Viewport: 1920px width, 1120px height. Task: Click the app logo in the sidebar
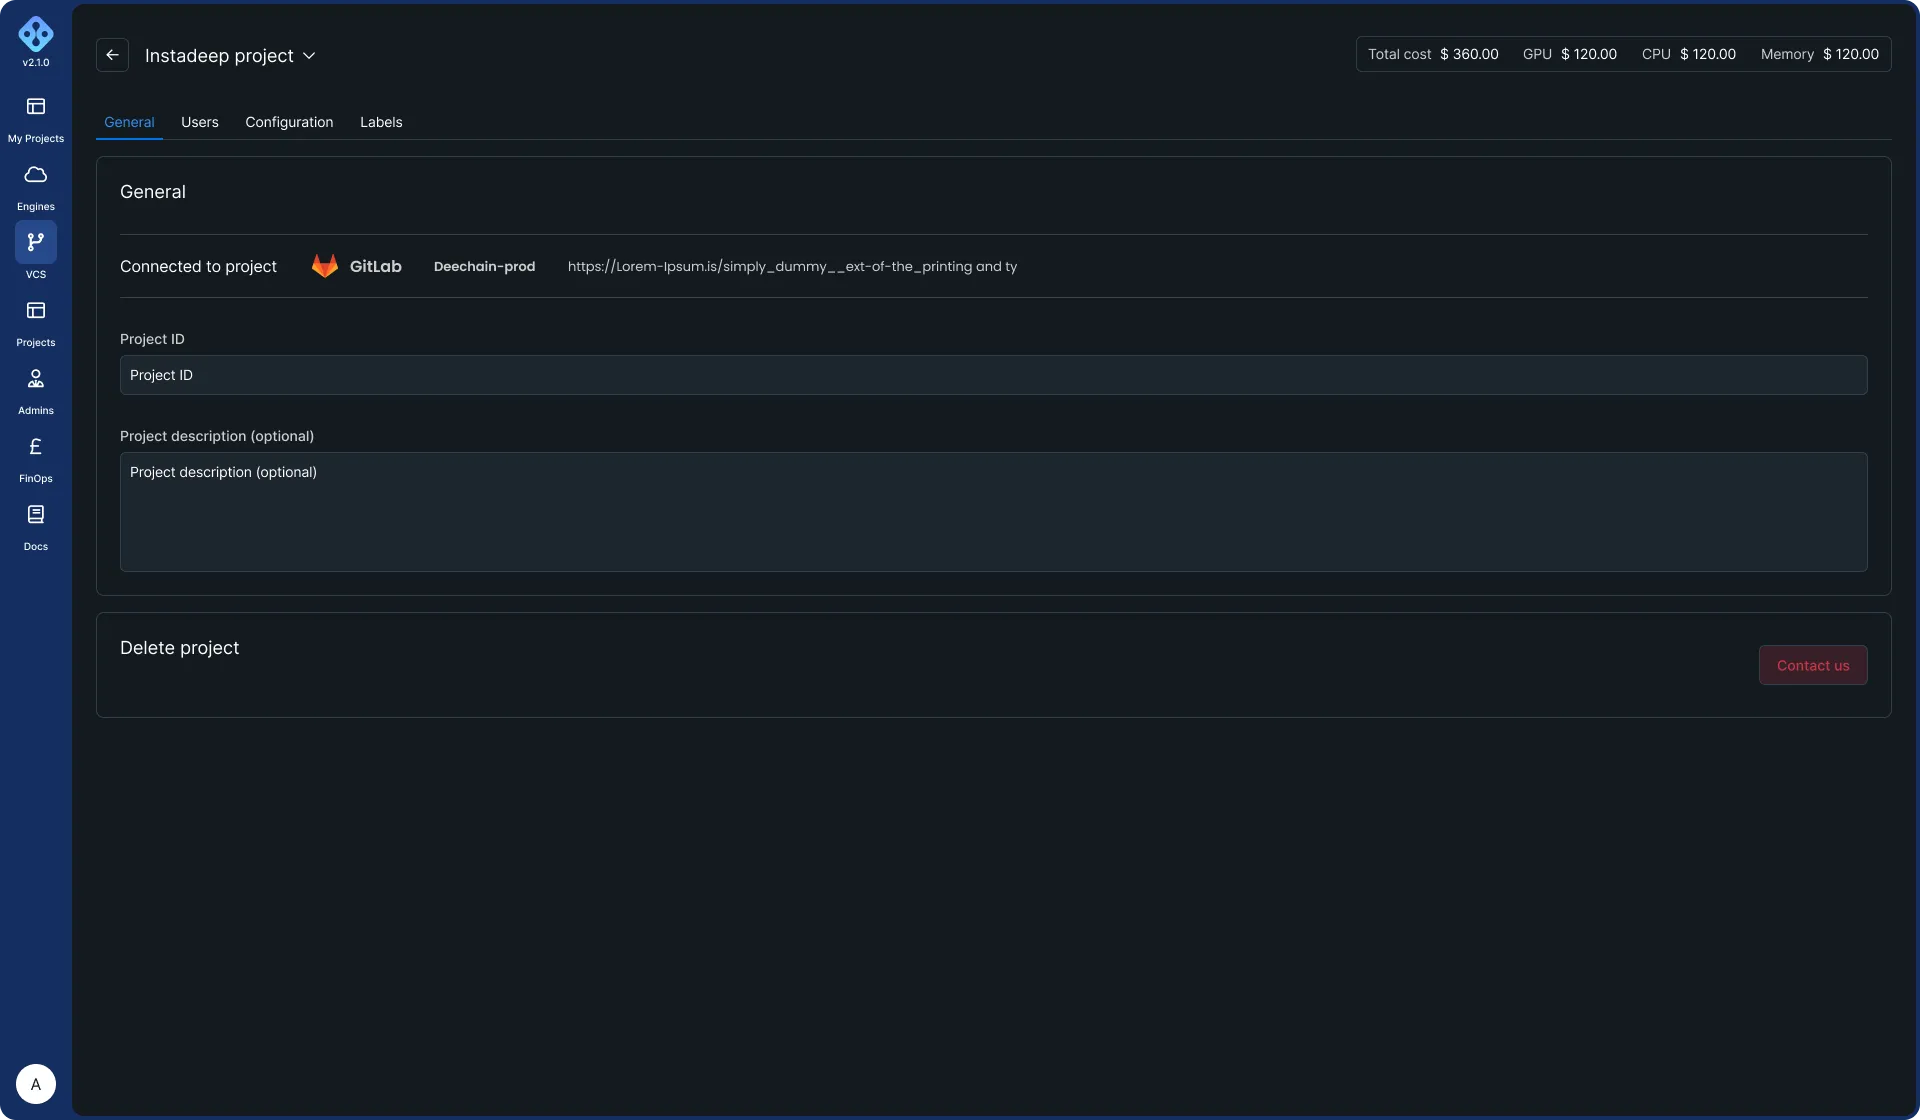click(36, 35)
